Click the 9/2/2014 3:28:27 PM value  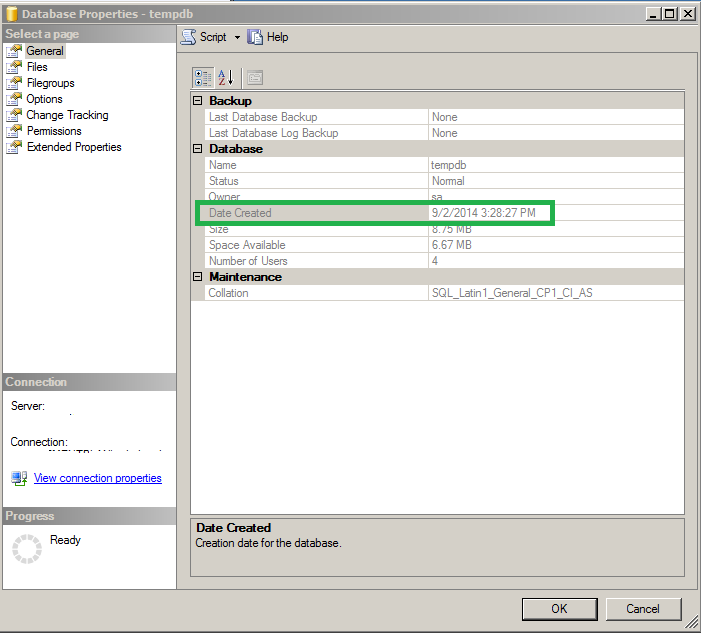pos(483,213)
